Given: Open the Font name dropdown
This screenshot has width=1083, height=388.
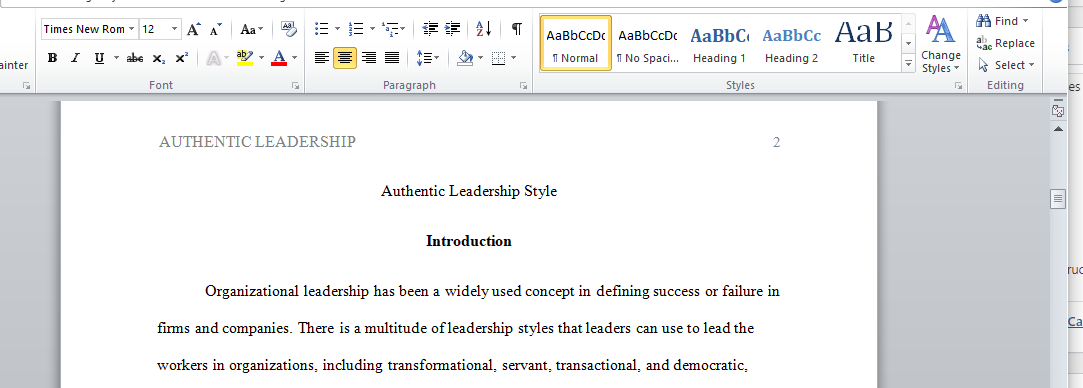Looking at the screenshot, I should 131,29.
